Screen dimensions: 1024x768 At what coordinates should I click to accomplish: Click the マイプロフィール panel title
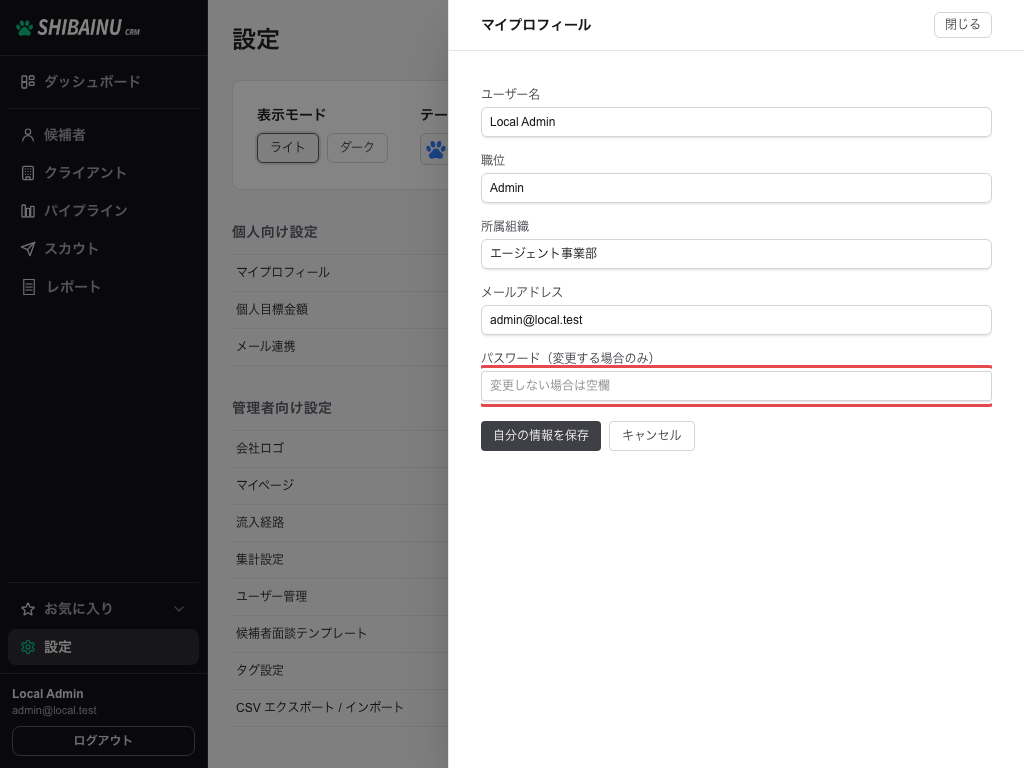tap(536, 25)
